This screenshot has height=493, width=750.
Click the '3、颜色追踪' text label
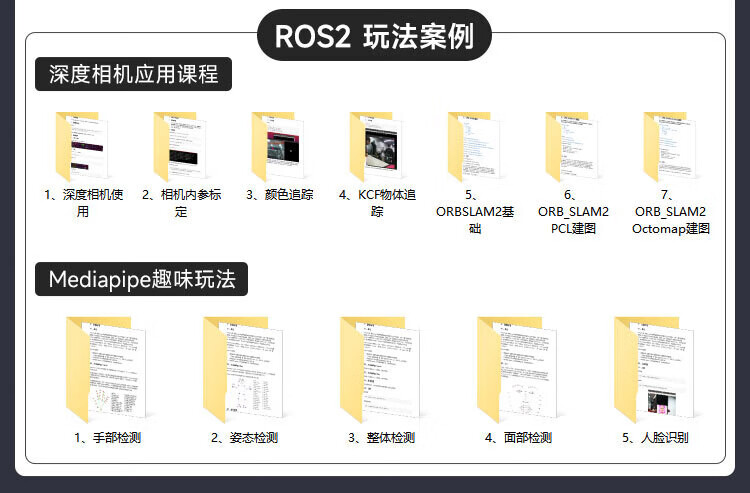279,195
